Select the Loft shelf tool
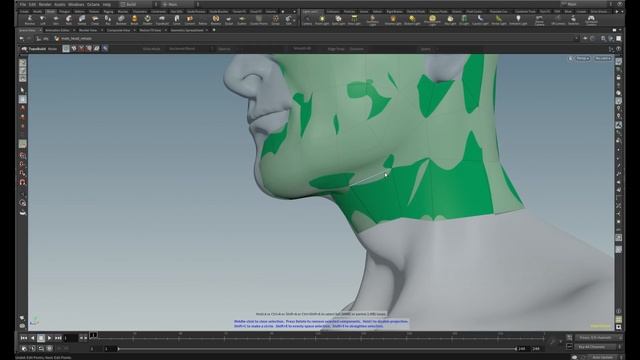Screen dimensions: 640x360 pos(42,20)
